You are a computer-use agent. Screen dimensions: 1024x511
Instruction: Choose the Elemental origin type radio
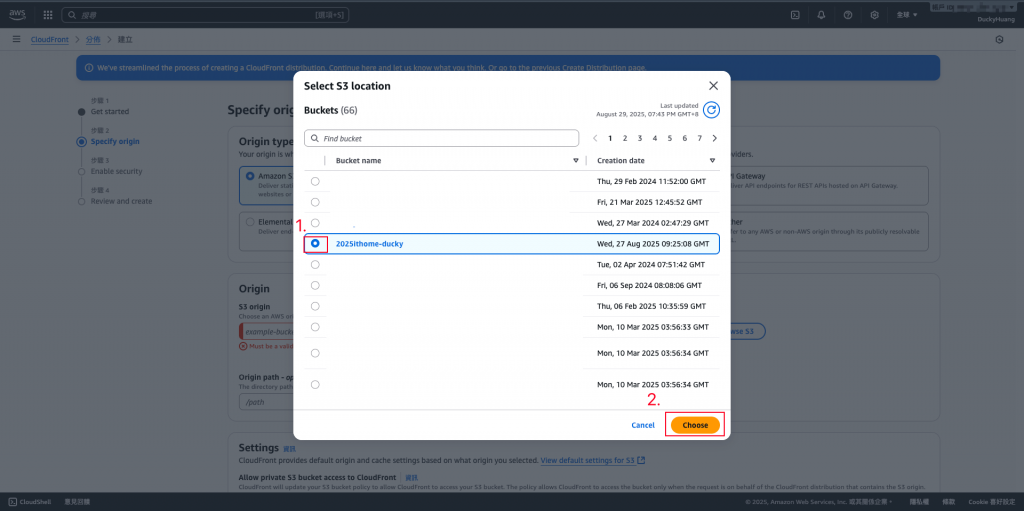(x=250, y=222)
